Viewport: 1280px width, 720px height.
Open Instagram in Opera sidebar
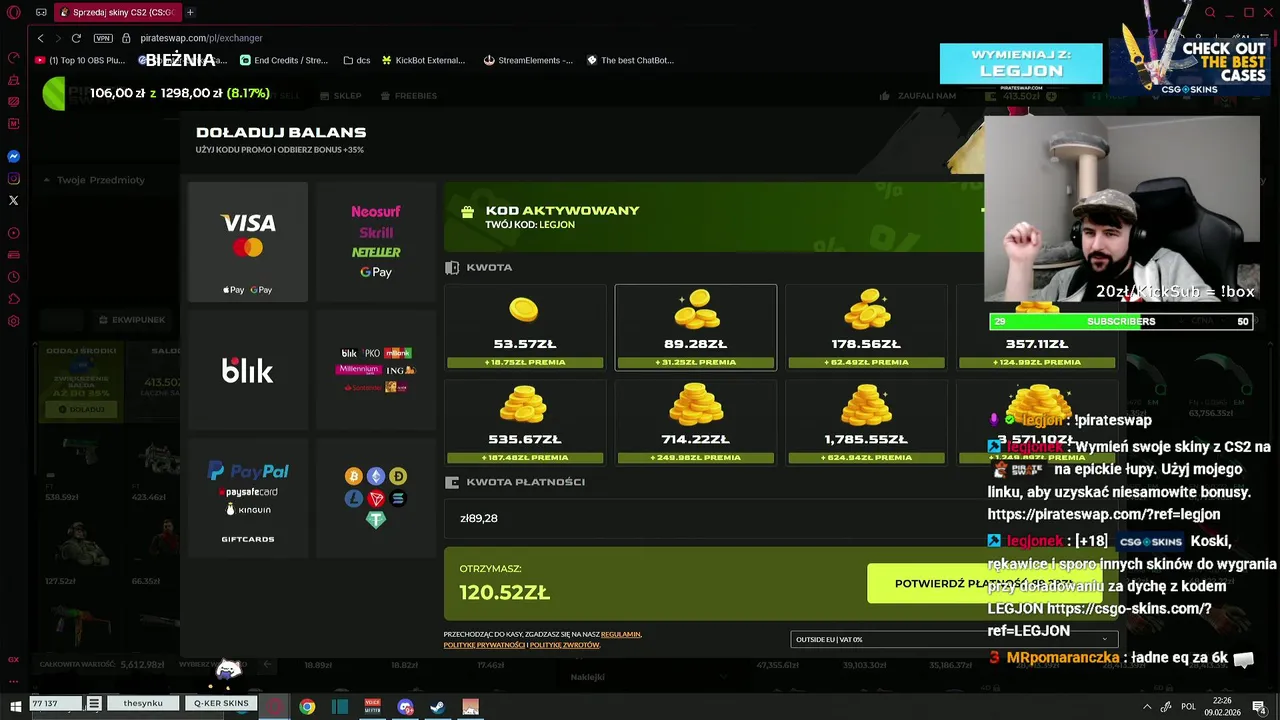(x=14, y=179)
